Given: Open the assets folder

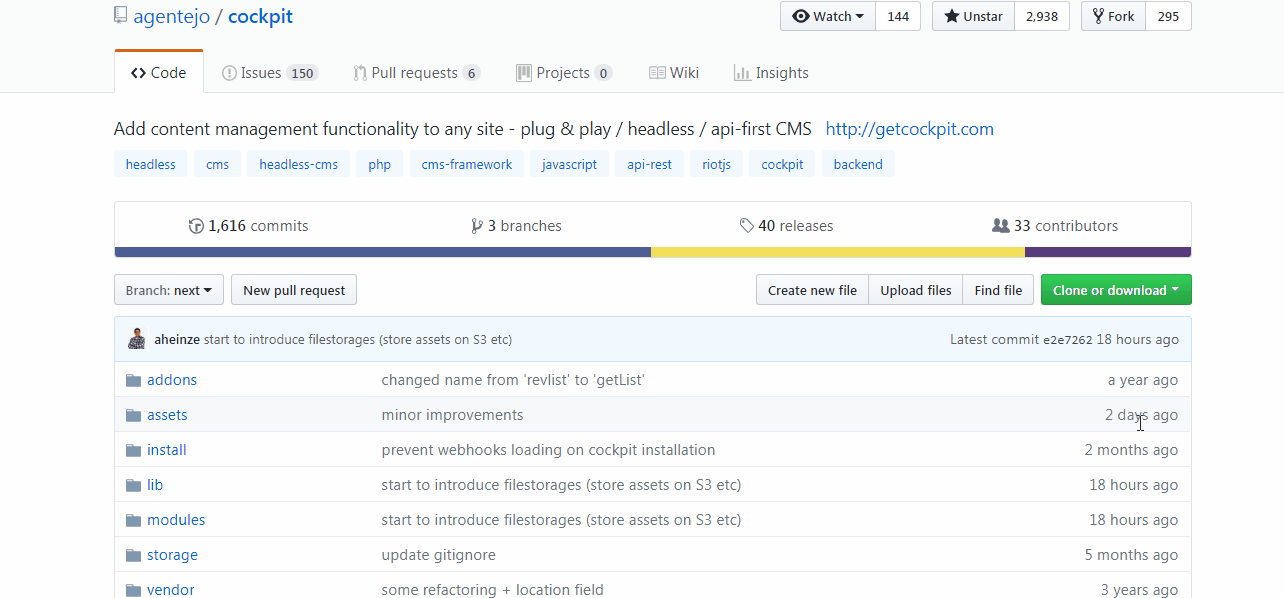Looking at the screenshot, I should tap(167, 415).
